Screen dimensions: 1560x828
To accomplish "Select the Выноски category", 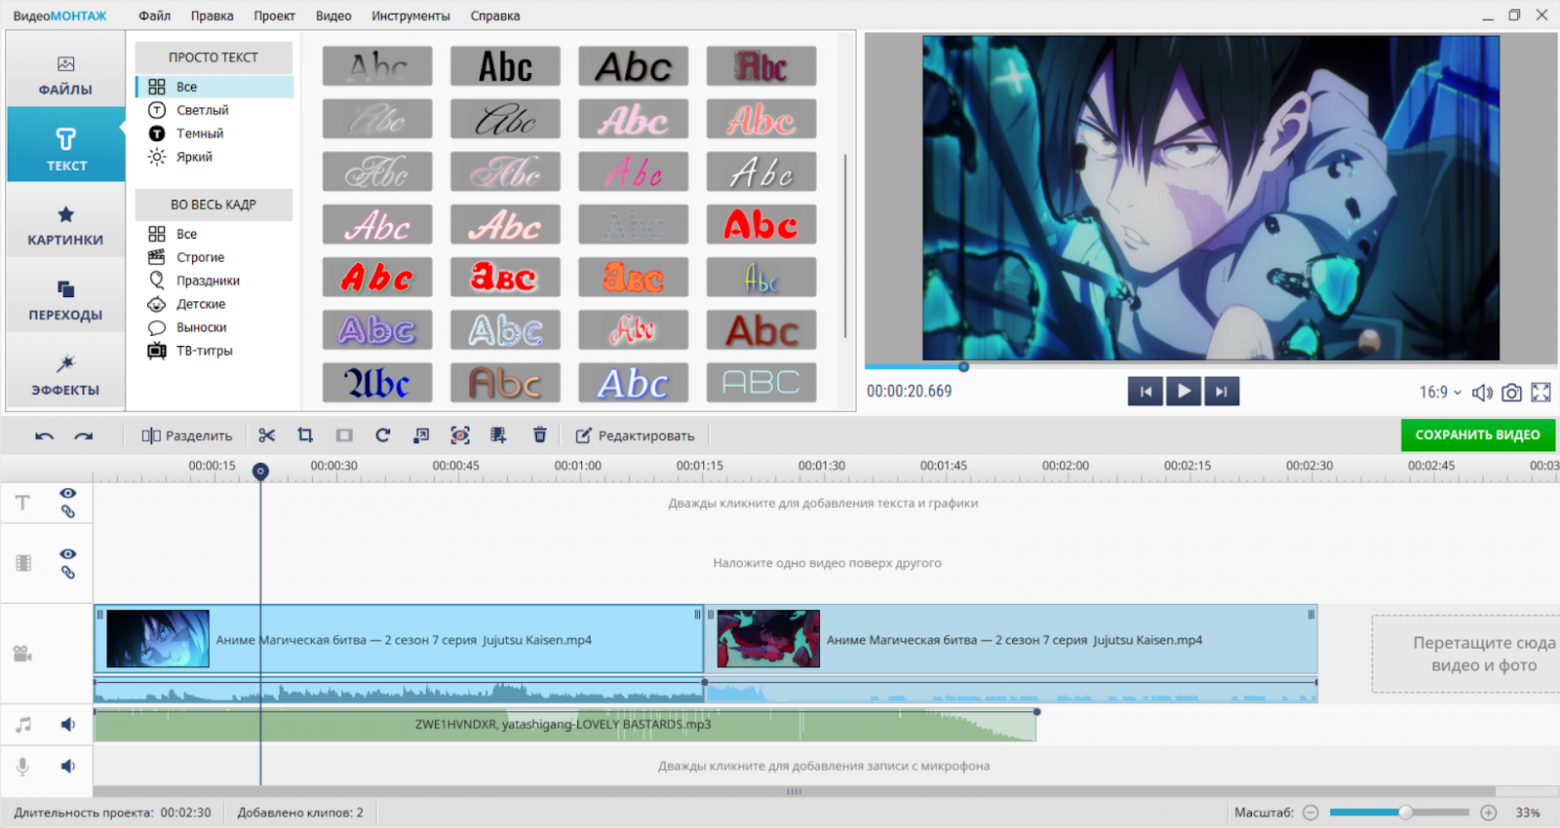I will [201, 327].
